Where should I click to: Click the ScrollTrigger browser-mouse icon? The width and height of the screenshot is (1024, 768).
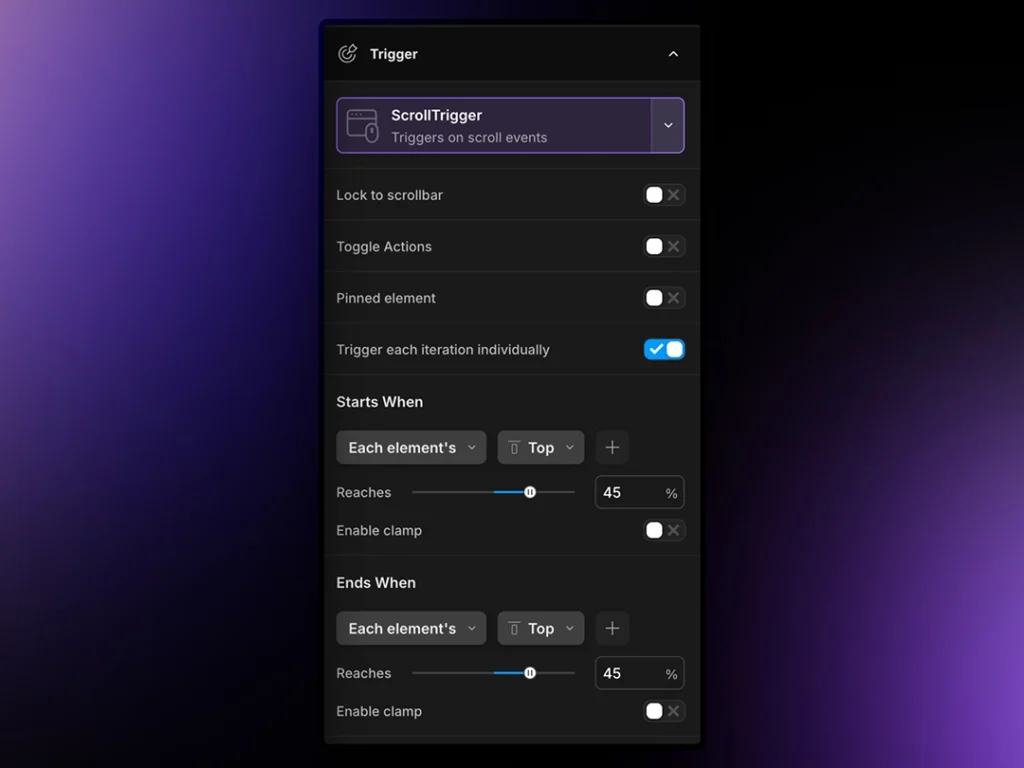click(362, 126)
